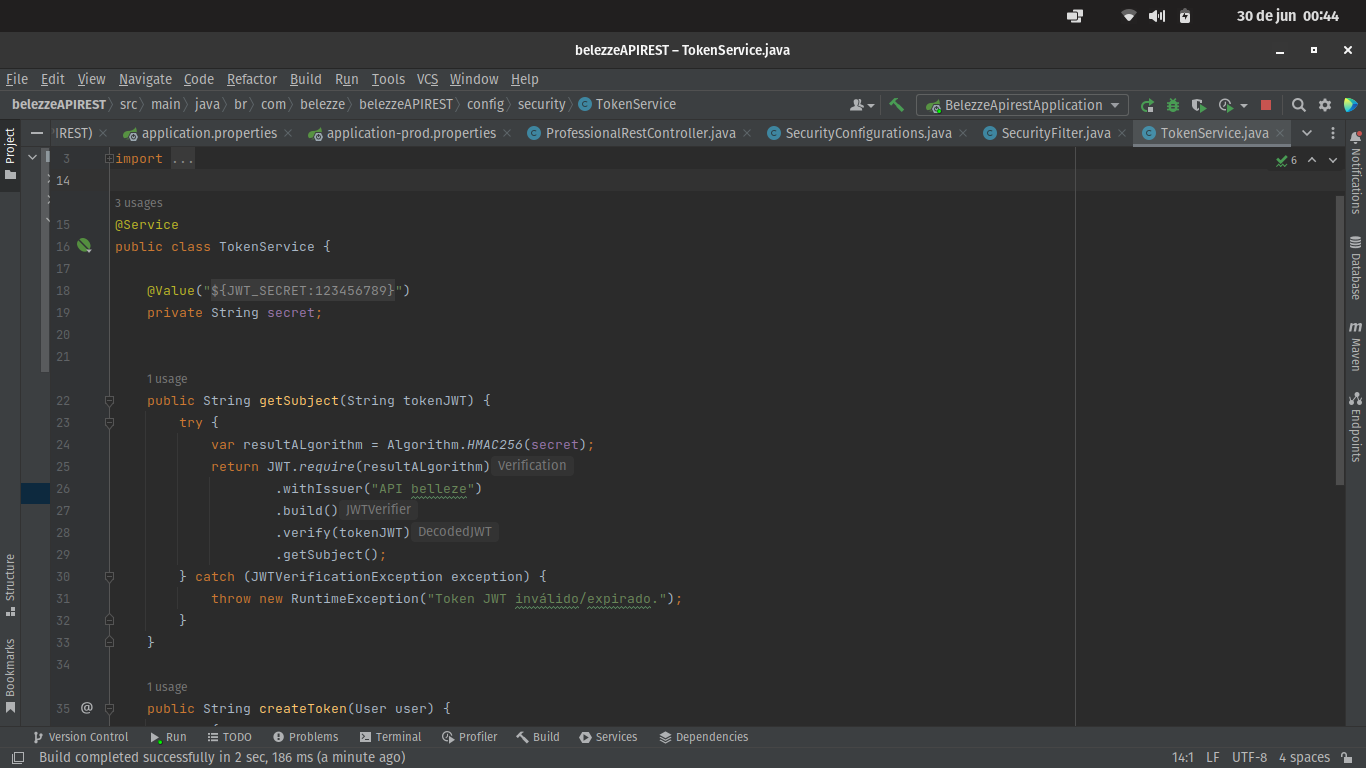Open the Navigate menu
This screenshot has height=768, width=1366.
point(145,79)
